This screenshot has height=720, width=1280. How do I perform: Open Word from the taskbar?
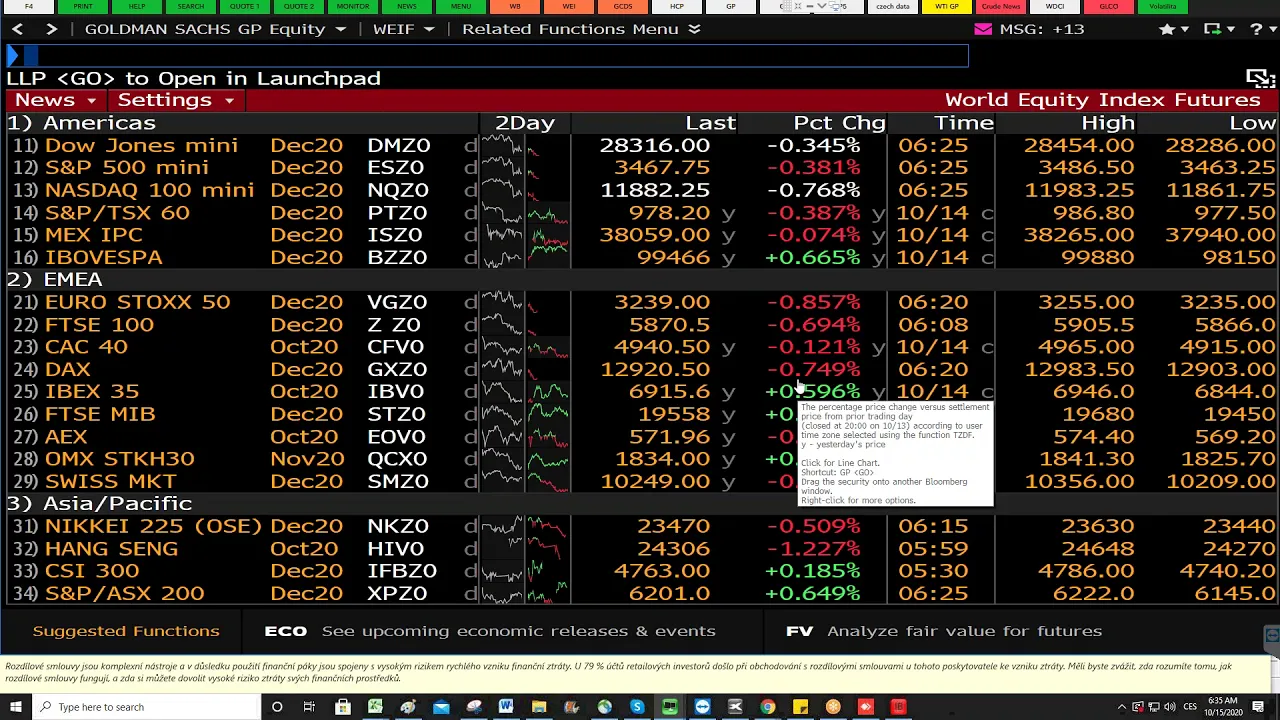click(506, 707)
